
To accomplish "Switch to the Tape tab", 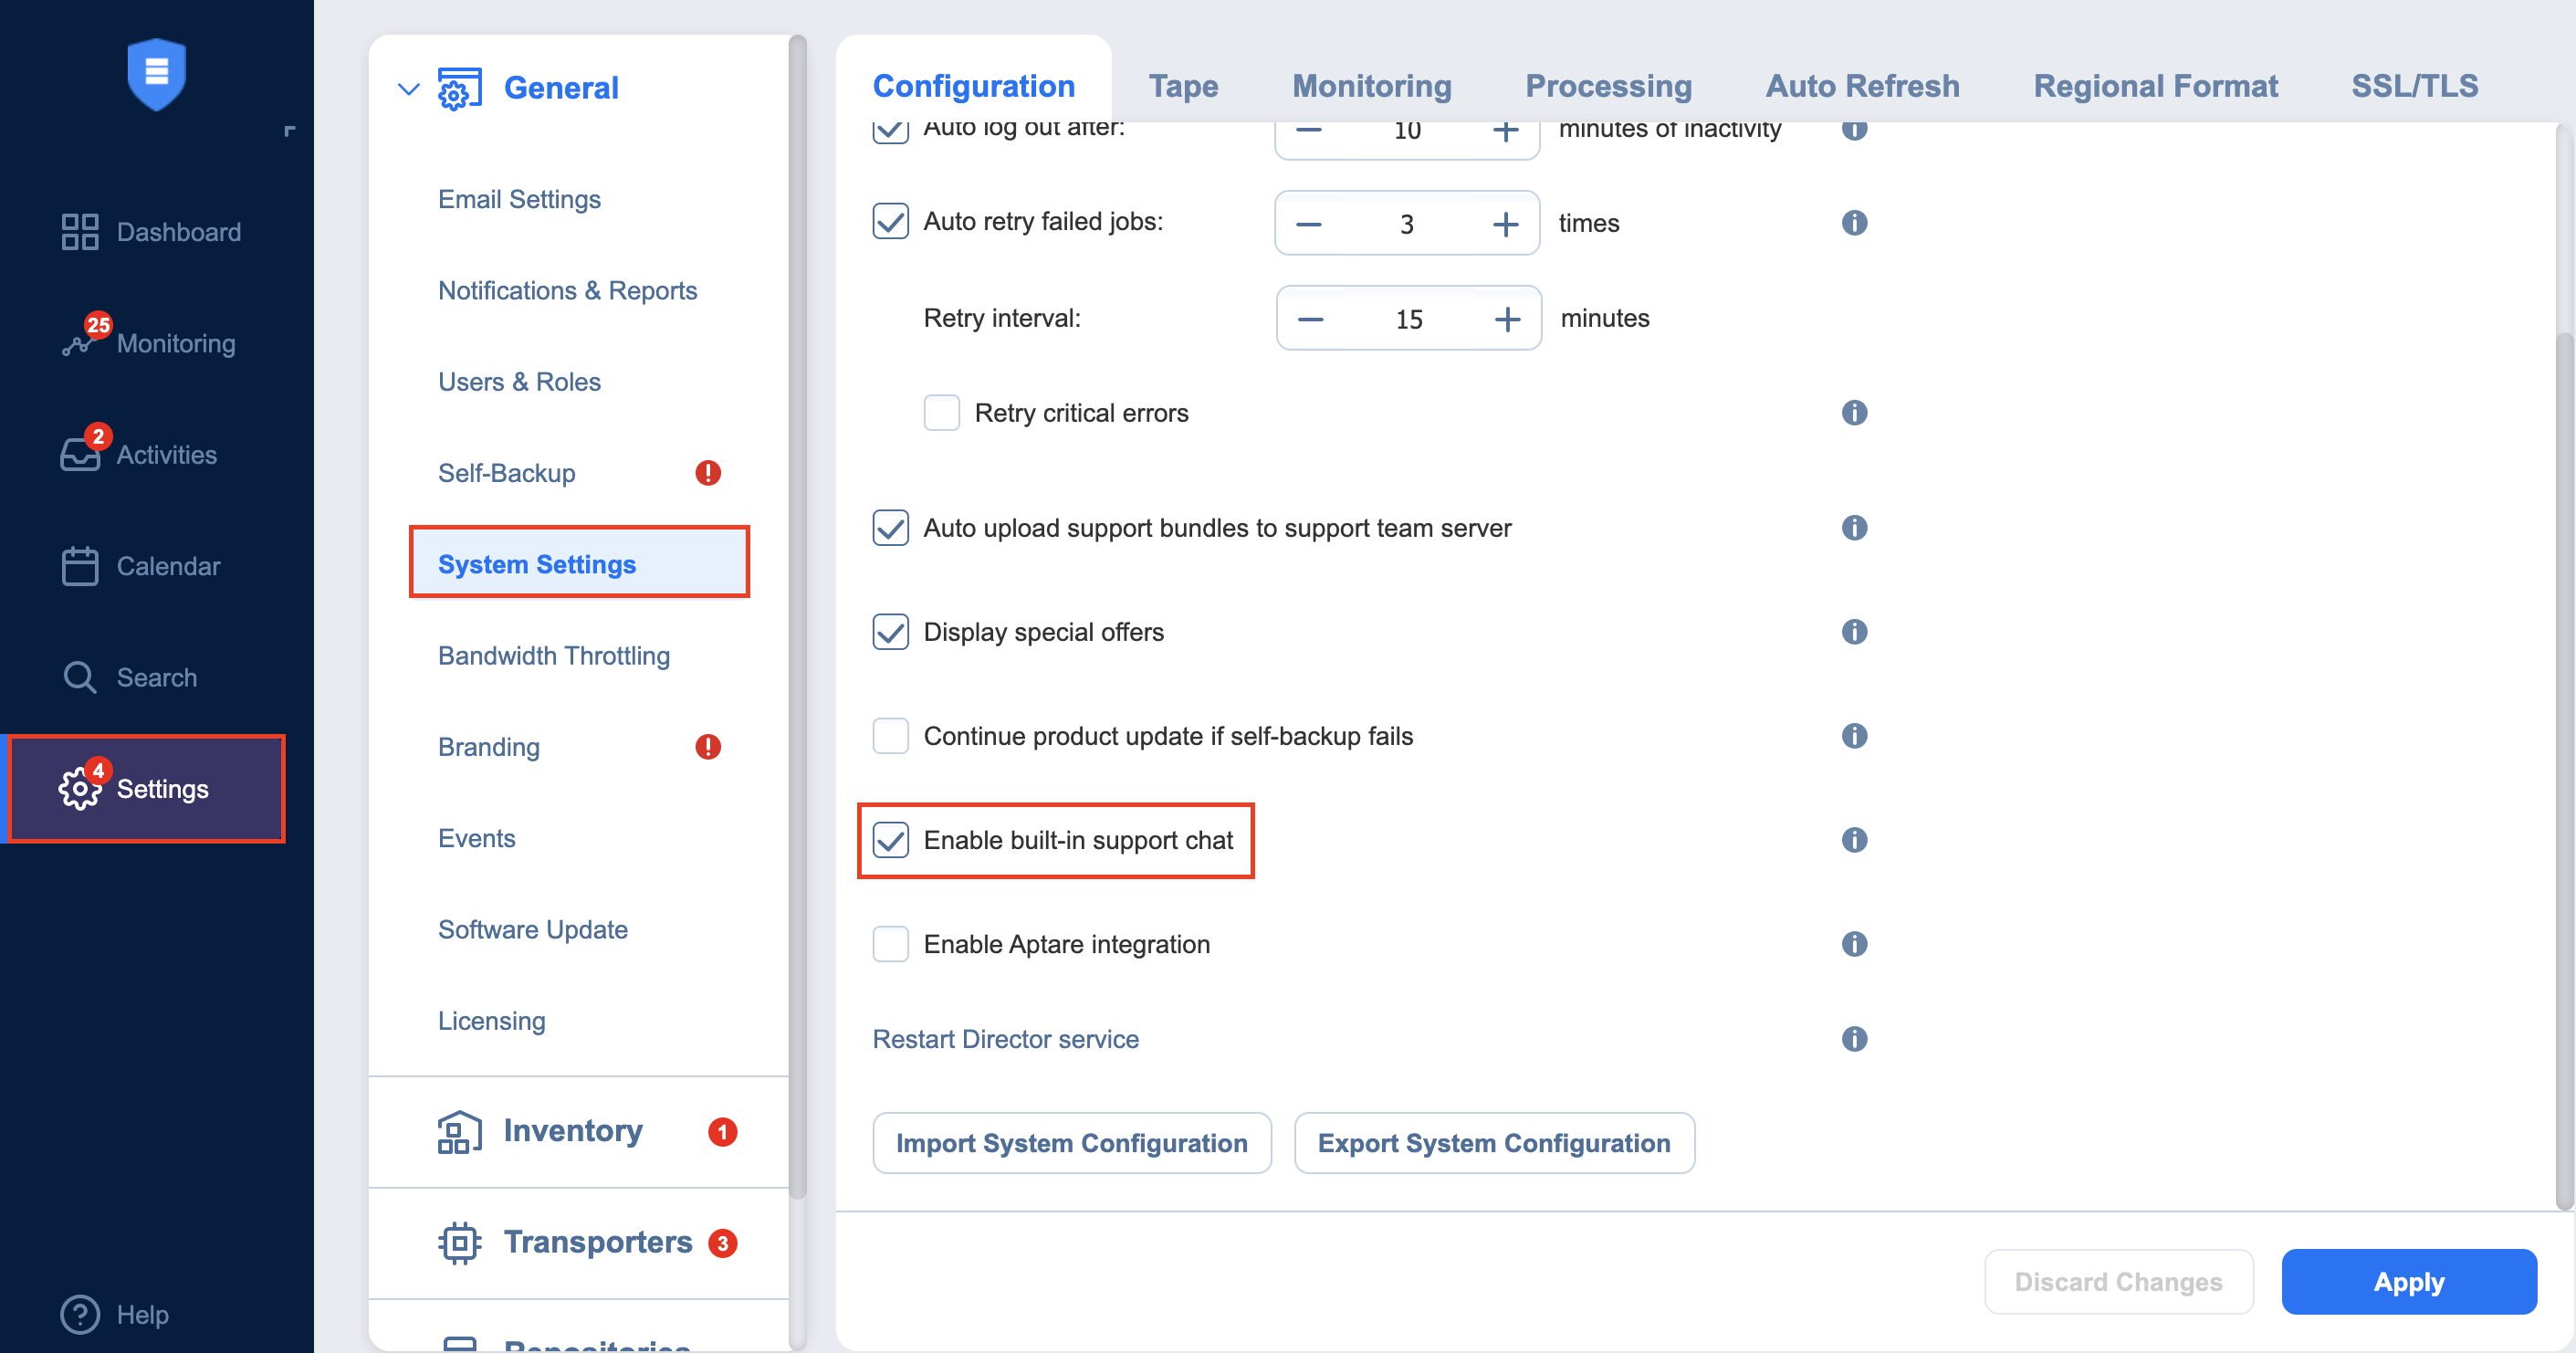I will coord(1183,86).
